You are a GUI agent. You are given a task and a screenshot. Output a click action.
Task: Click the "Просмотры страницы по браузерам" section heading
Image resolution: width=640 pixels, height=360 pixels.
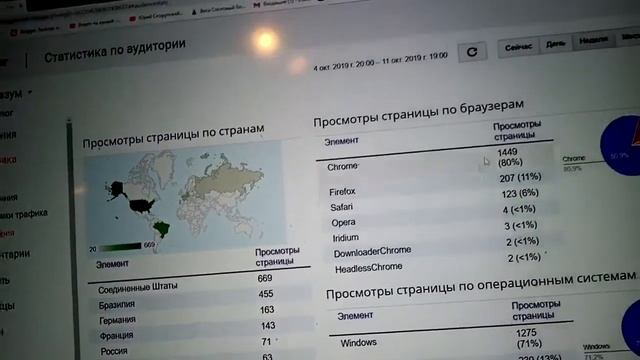click(x=418, y=113)
